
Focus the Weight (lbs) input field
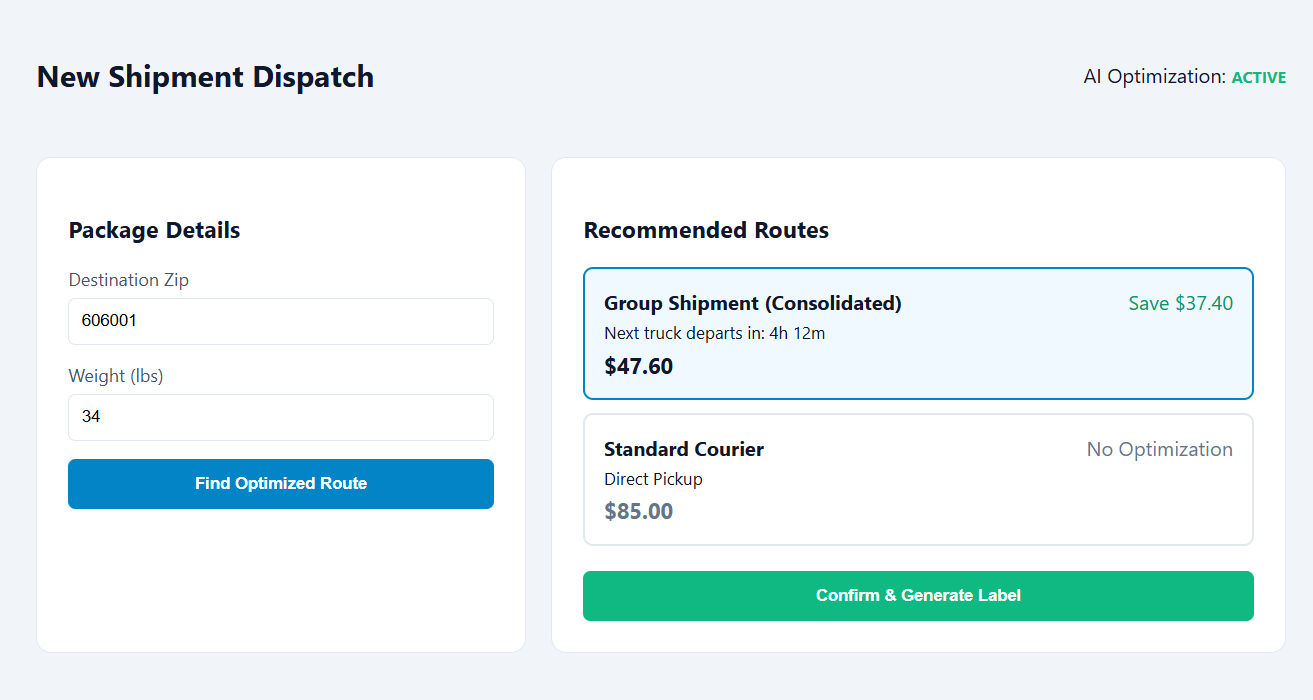coord(281,417)
